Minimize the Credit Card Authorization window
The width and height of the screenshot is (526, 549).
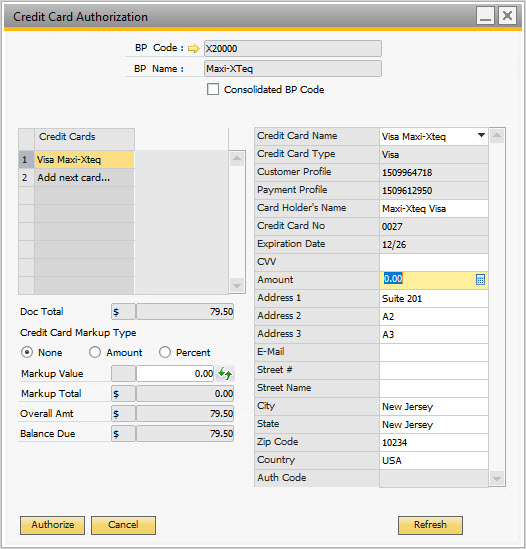click(485, 16)
